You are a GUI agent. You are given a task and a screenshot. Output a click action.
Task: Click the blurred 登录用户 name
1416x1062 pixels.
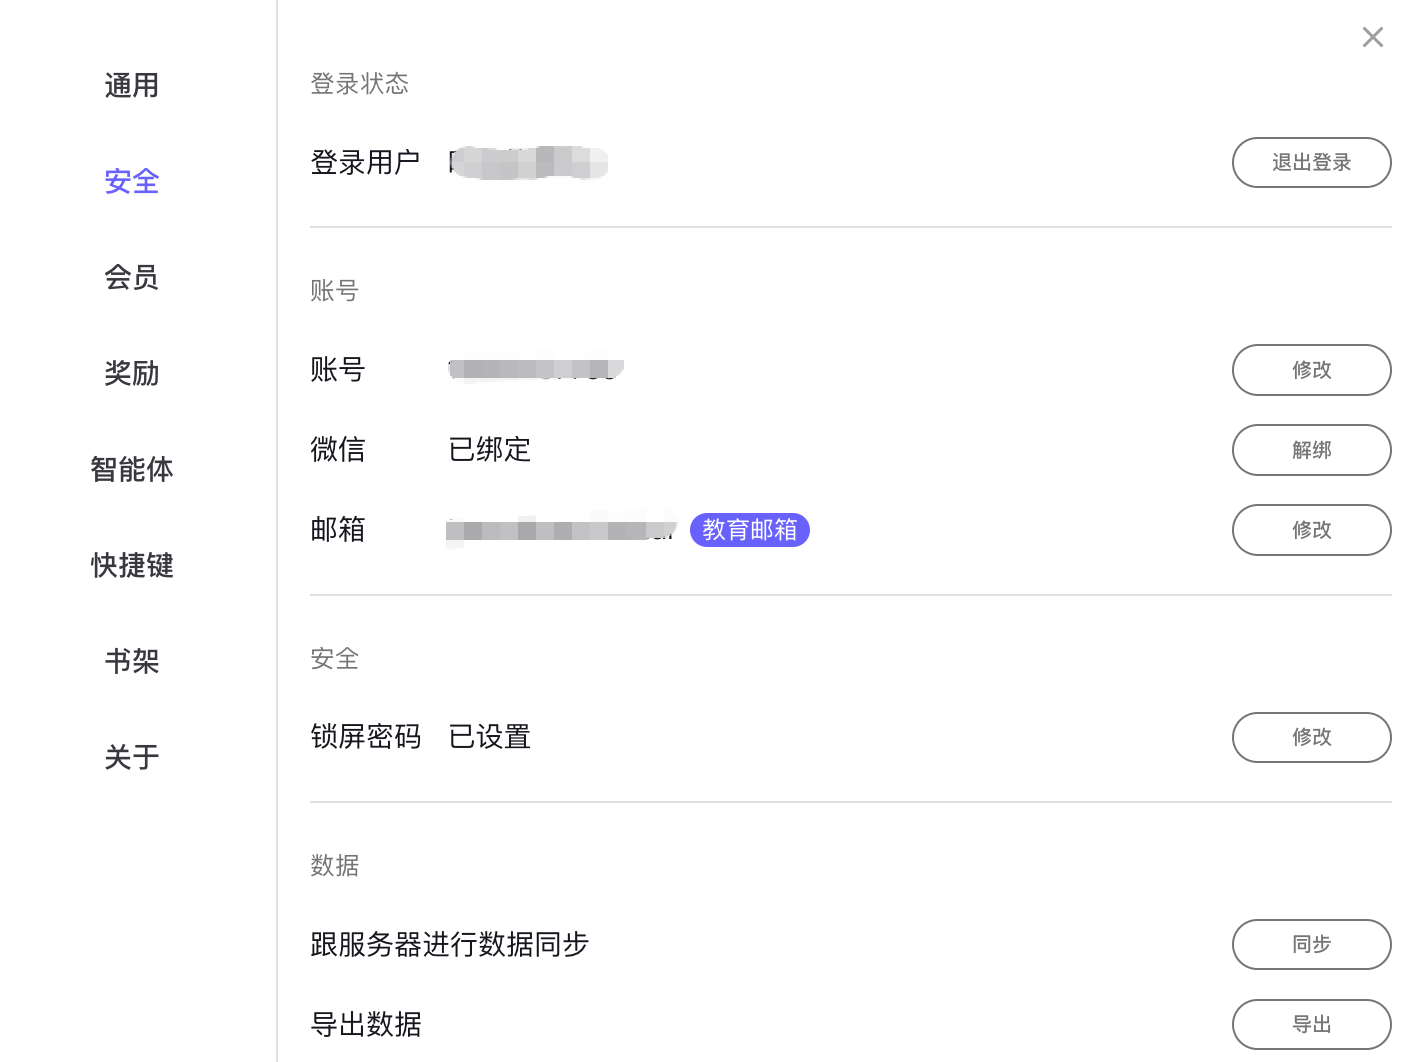(528, 163)
